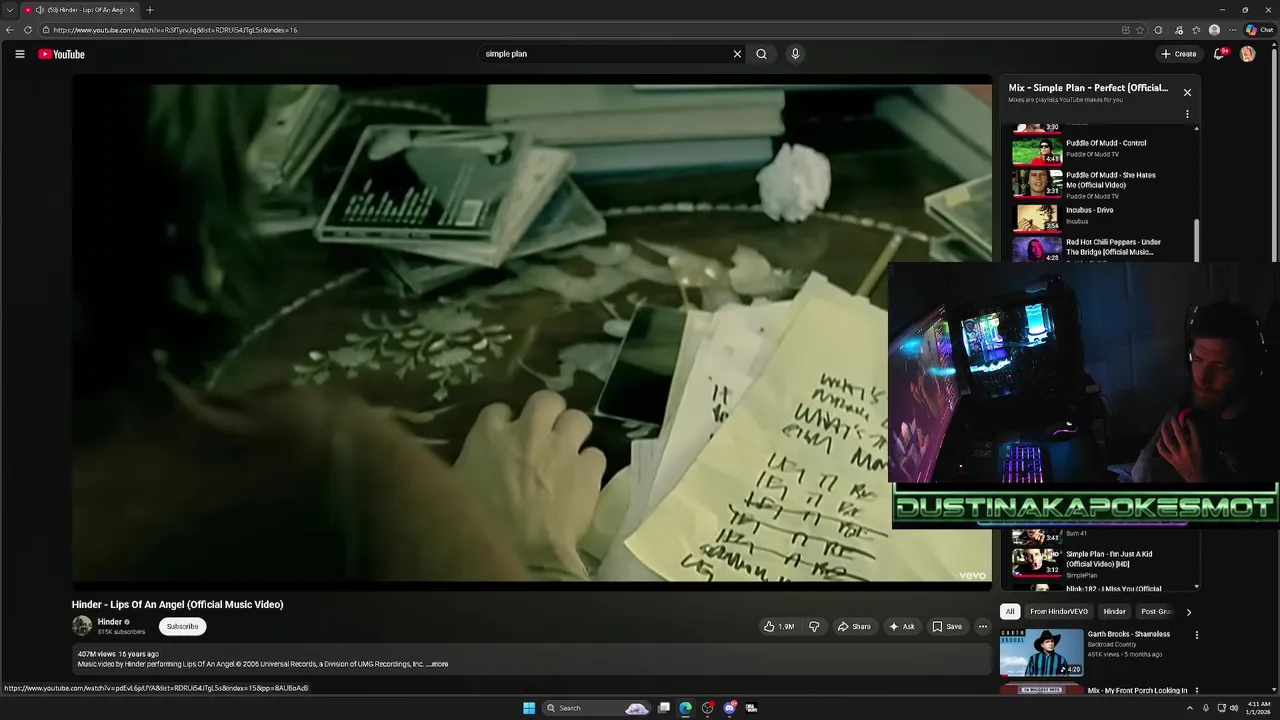Share the Hinder video
Screen dimensions: 1280x720
[x=854, y=626]
